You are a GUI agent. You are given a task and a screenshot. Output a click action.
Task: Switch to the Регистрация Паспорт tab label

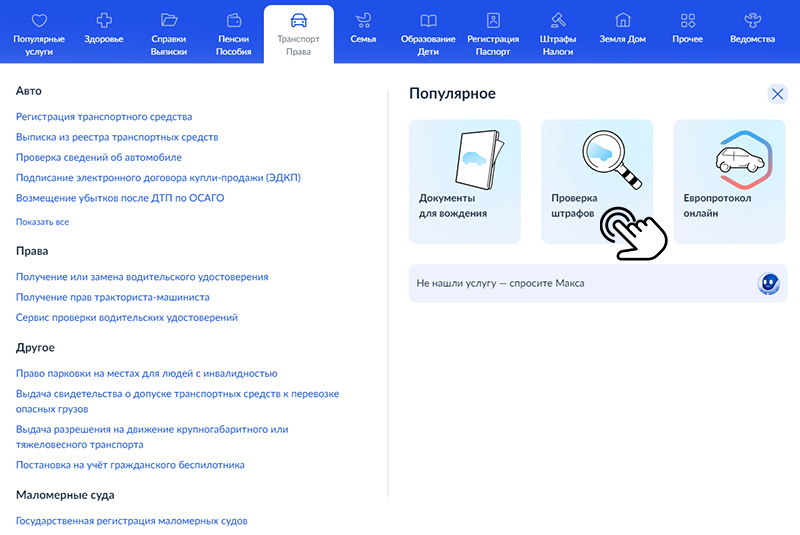[493, 45]
